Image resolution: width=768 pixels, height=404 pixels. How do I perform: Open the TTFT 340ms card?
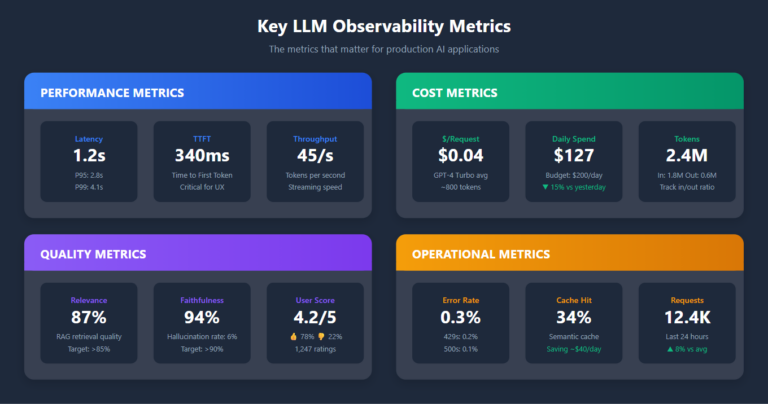pyautogui.click(x=201, y=161)
